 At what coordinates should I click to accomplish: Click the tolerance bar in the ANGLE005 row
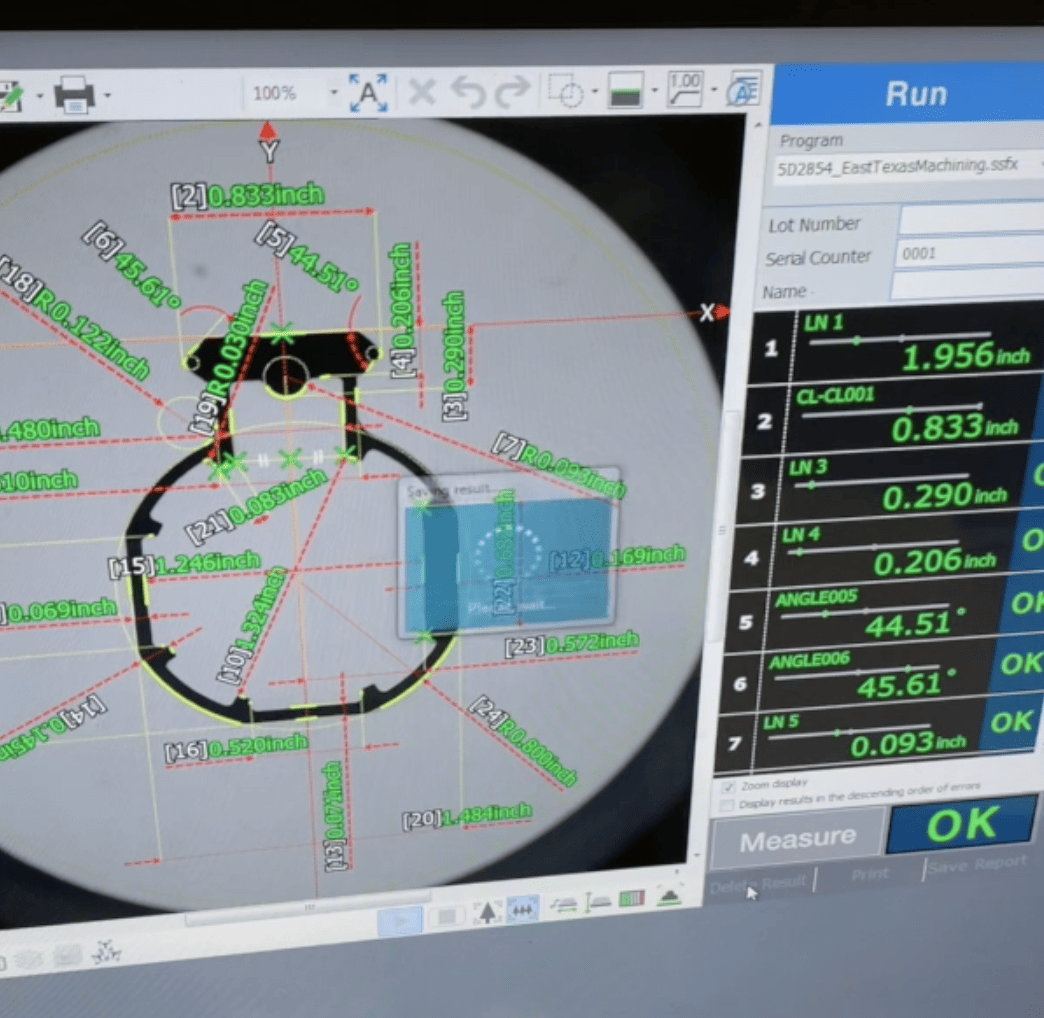(x=865, y=611)
